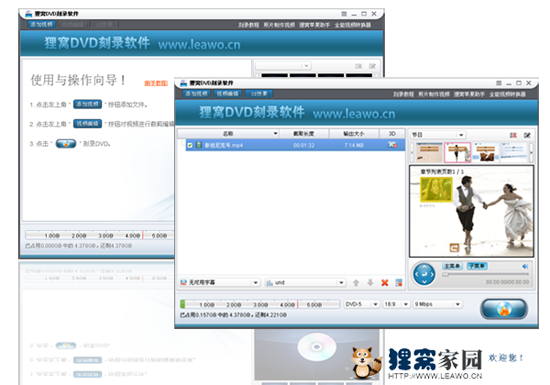Open template dropdown in back window

(x=283, y=66)
